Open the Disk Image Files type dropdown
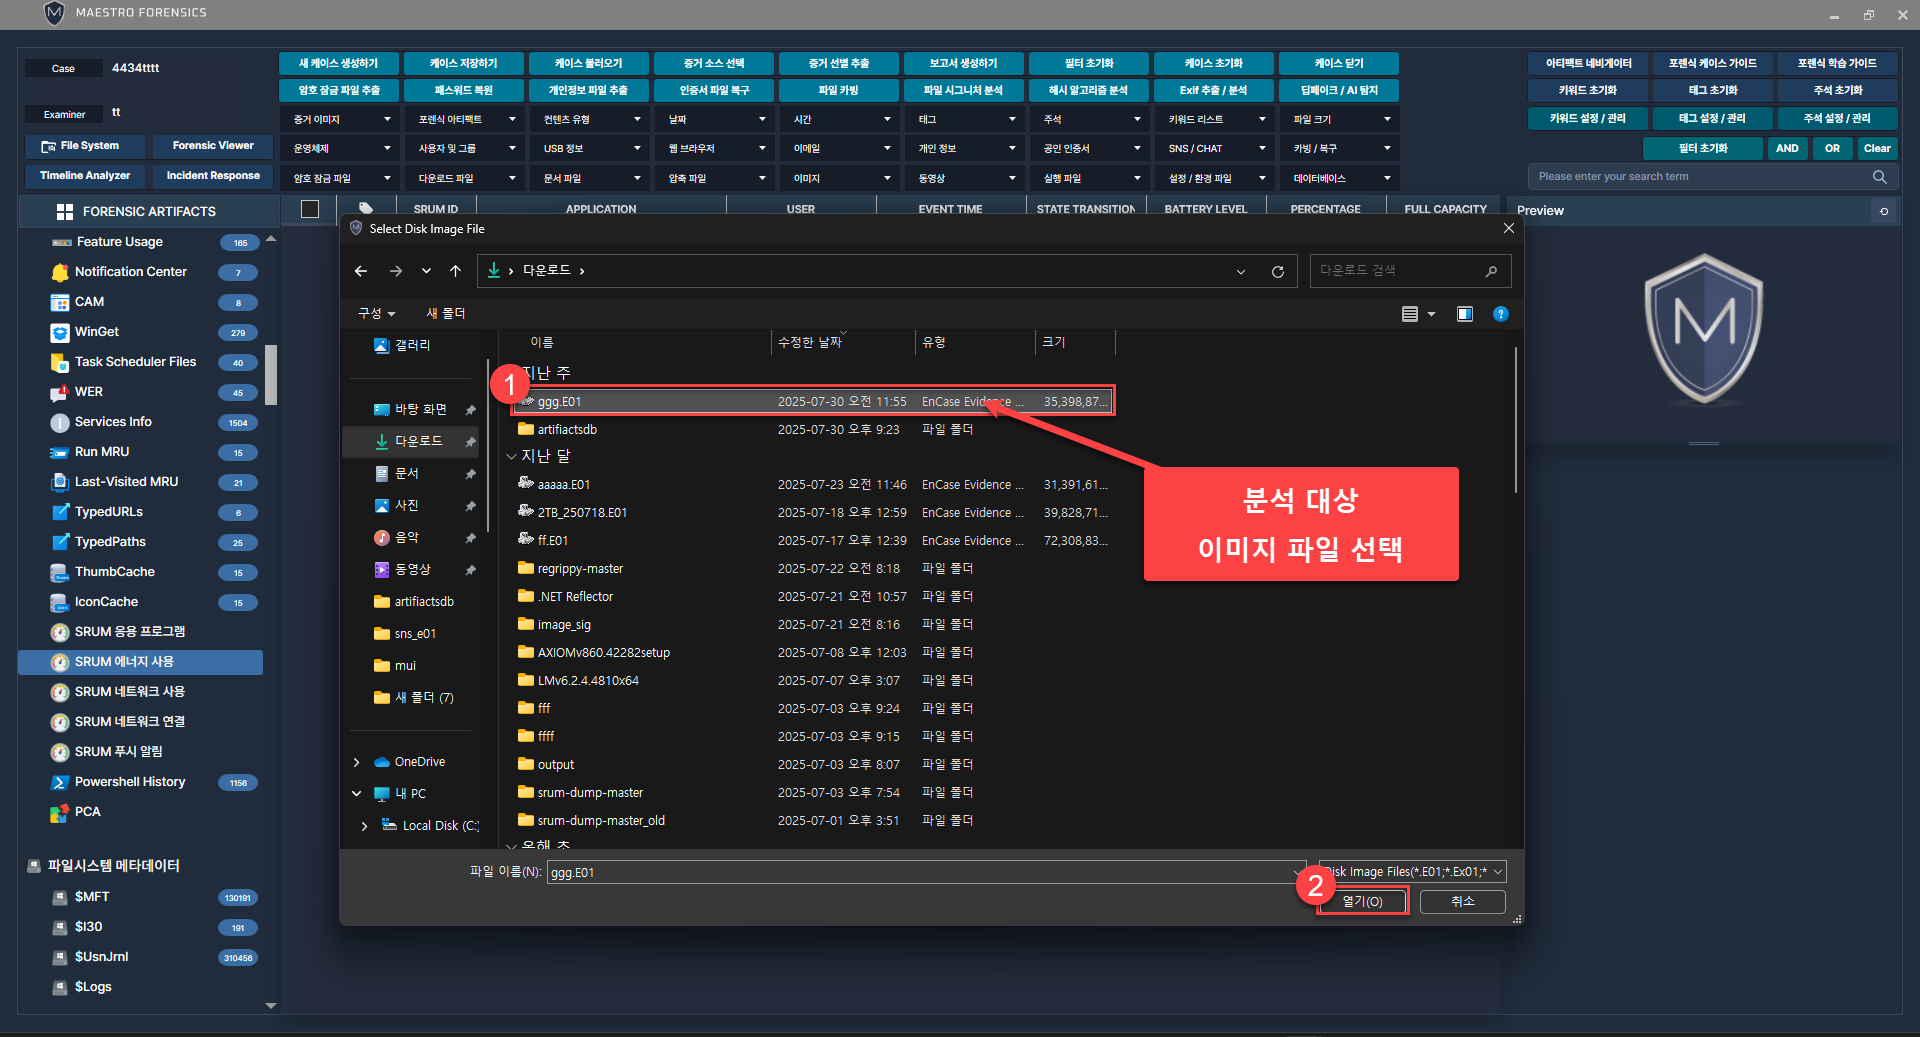1920x1037 pixels. click(x=1412, y=872)
